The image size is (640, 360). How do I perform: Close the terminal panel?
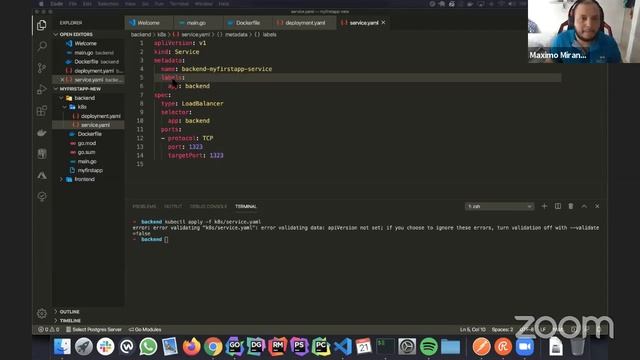[597, 206]
